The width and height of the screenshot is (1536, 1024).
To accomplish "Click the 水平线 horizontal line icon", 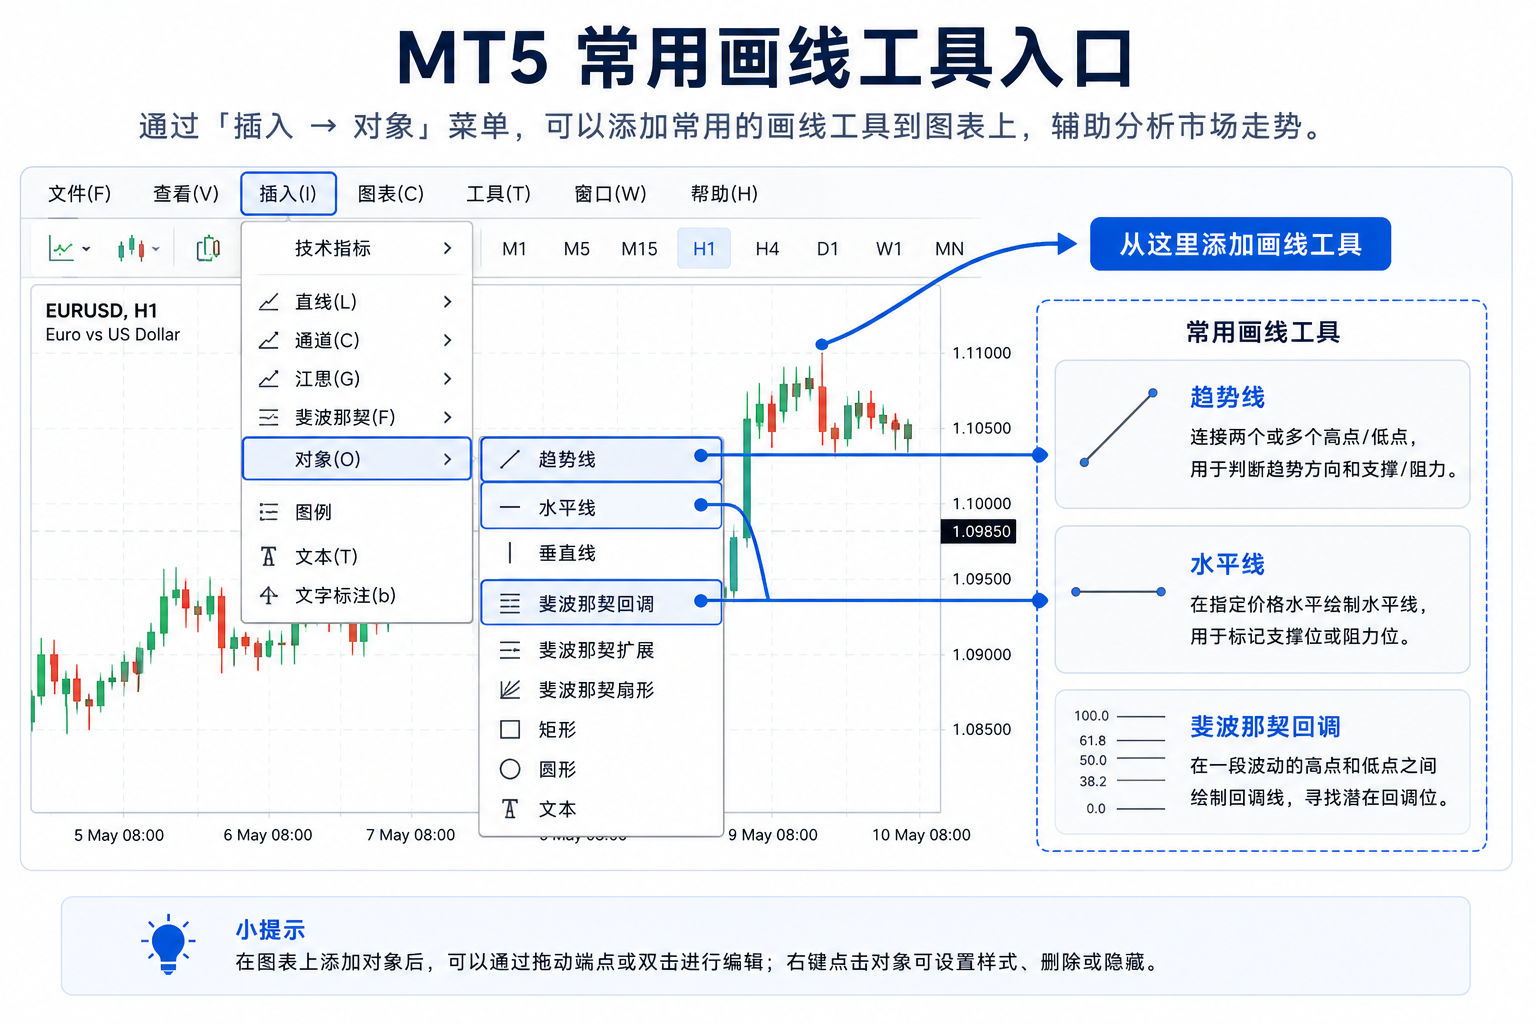I will (510, 508).
